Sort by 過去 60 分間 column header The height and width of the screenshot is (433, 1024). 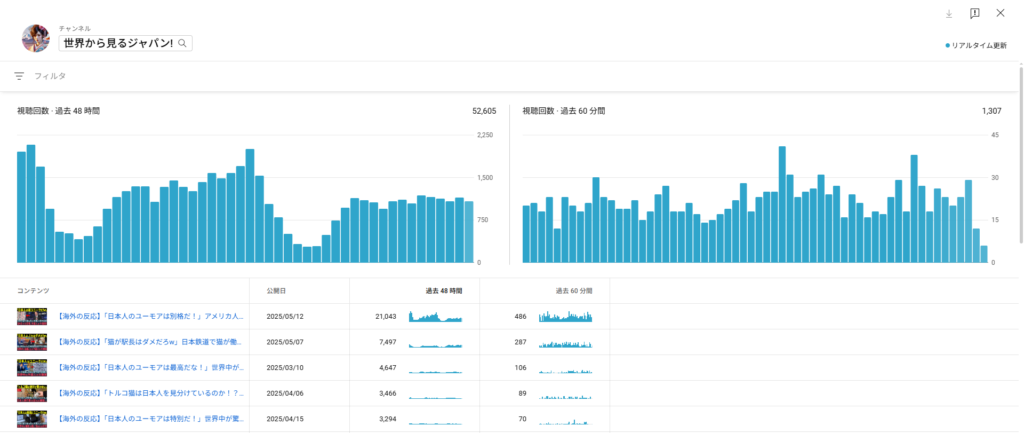point(573,291)
